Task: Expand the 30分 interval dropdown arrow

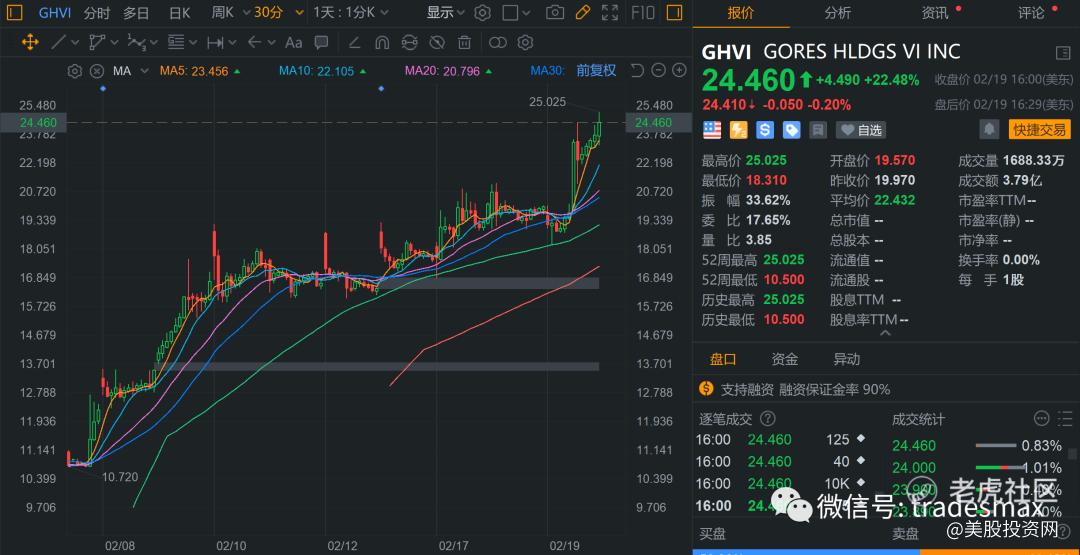Action: [299, 12]
